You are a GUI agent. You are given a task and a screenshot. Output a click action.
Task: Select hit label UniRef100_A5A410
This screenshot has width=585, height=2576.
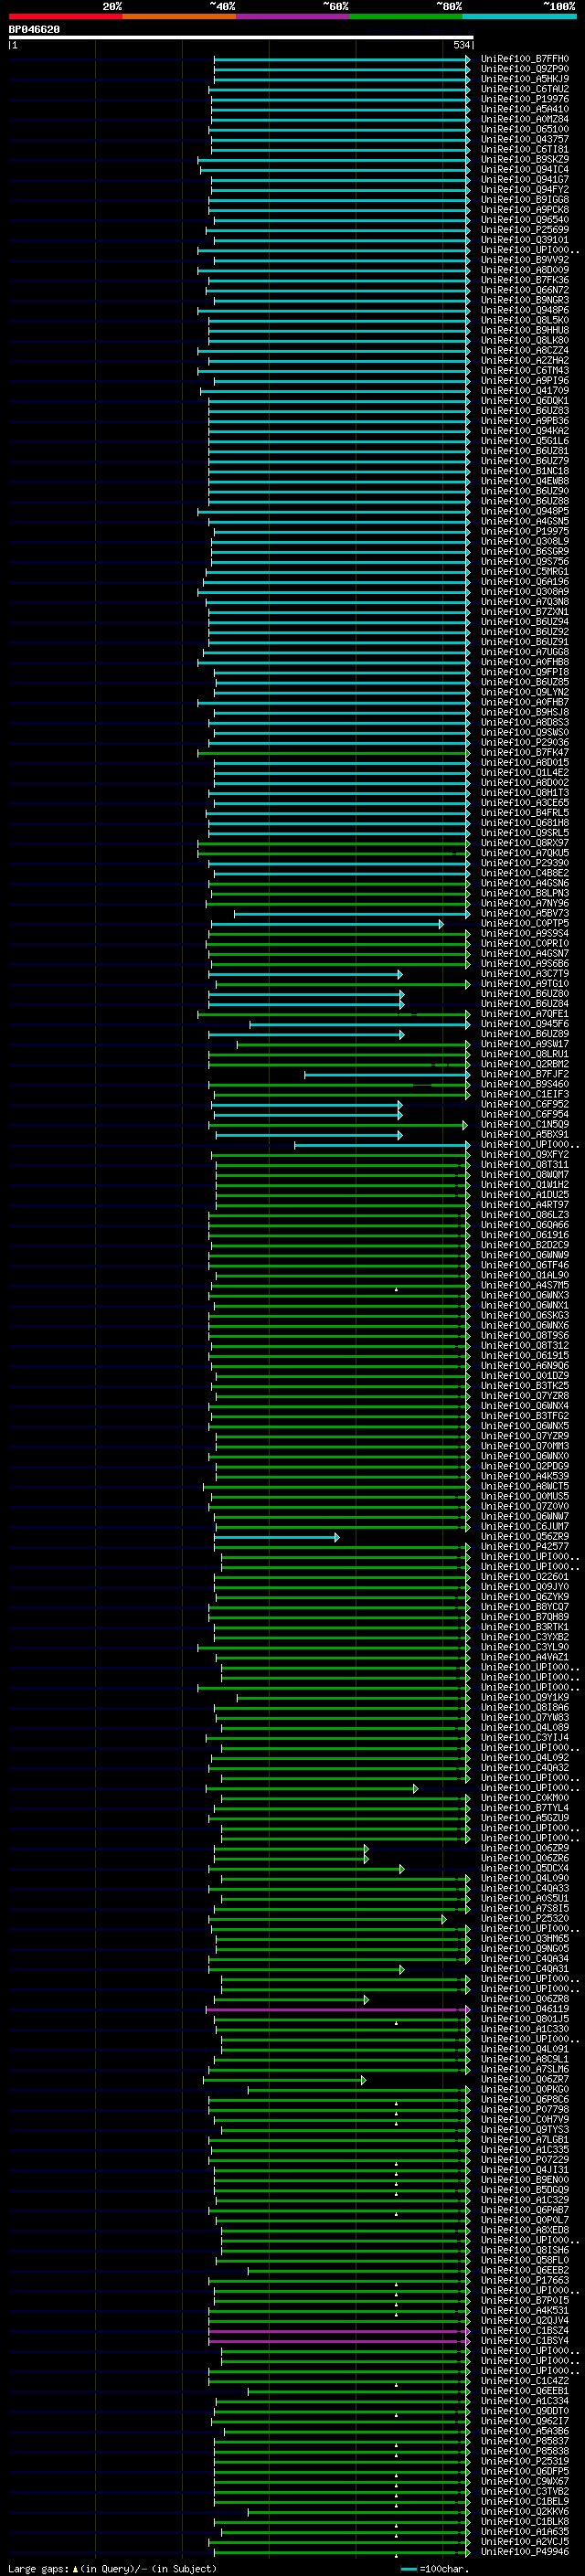[x=525, y=109]
